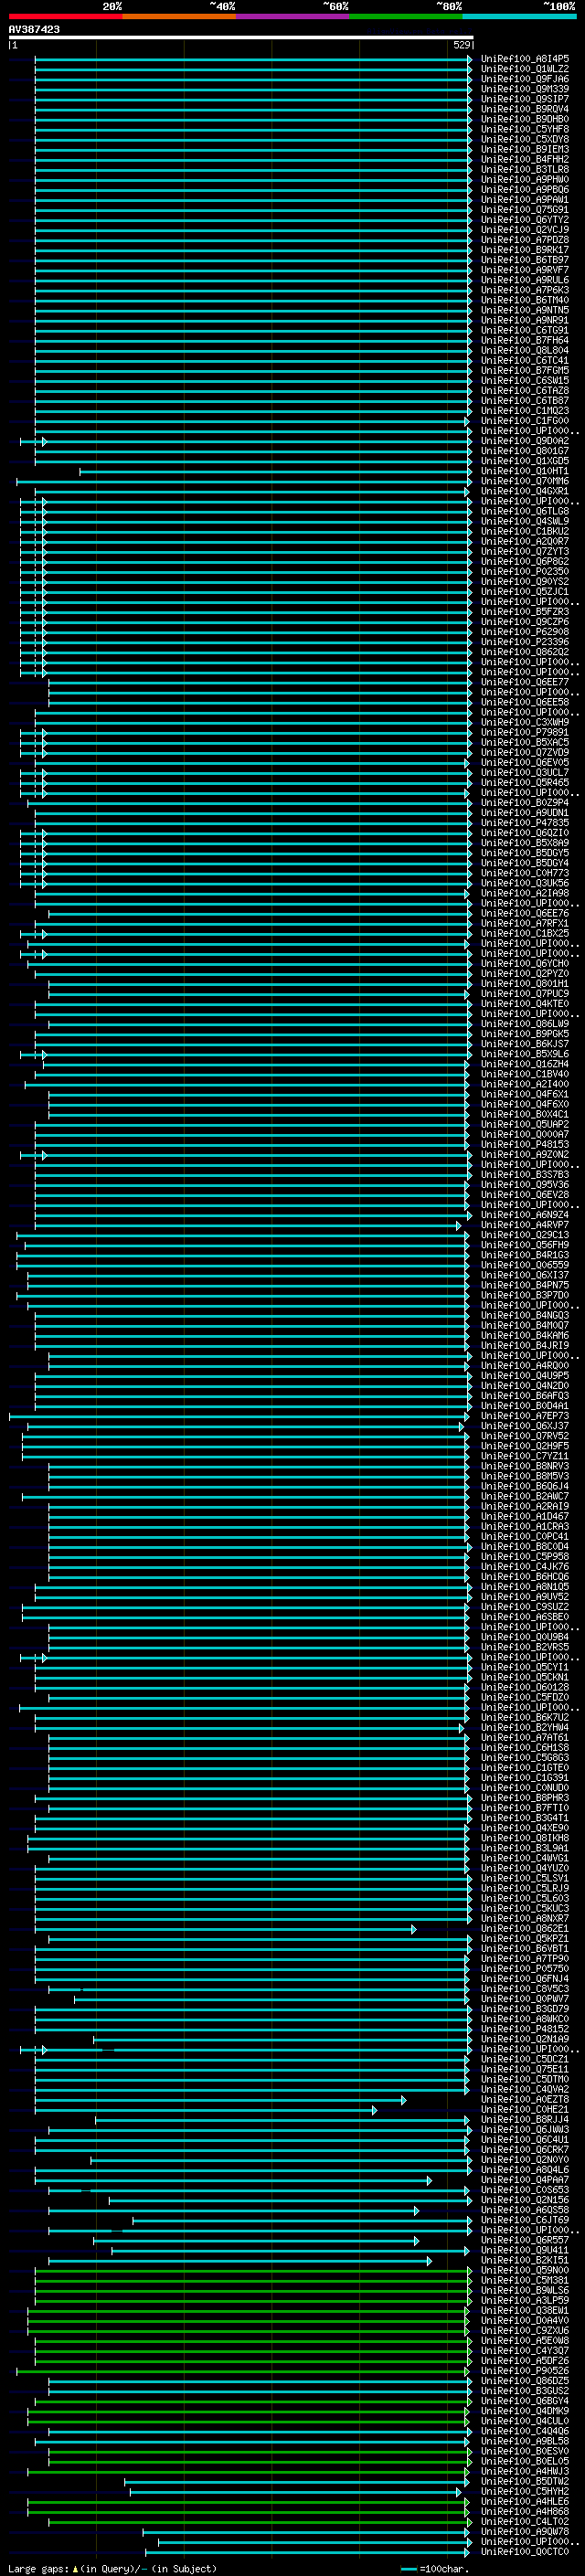Select hit UniRef100_Q1XGD5

point(524,461)
